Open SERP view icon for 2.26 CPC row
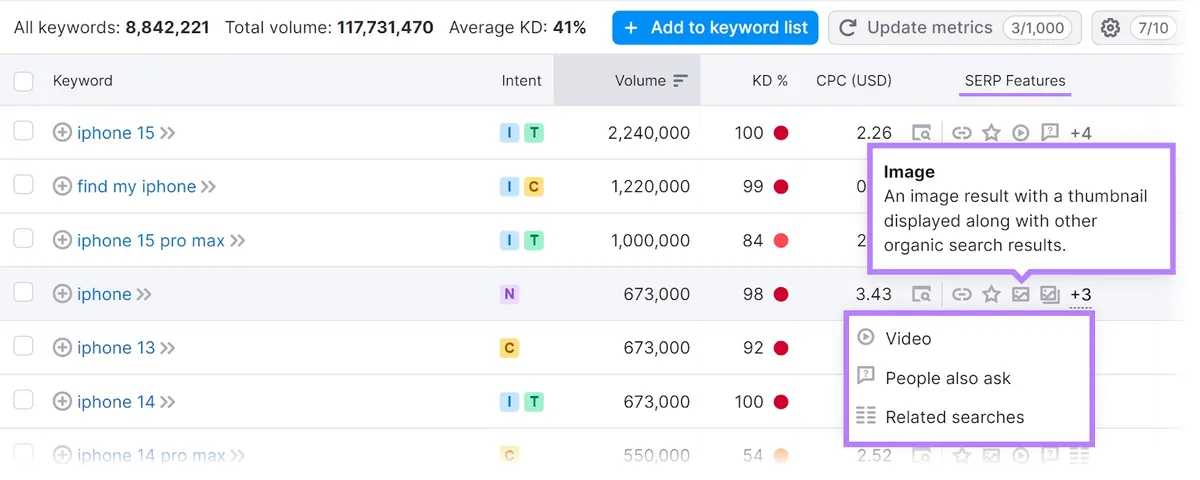Viewport: 1200px width, 480px height. tap(921, 132)
